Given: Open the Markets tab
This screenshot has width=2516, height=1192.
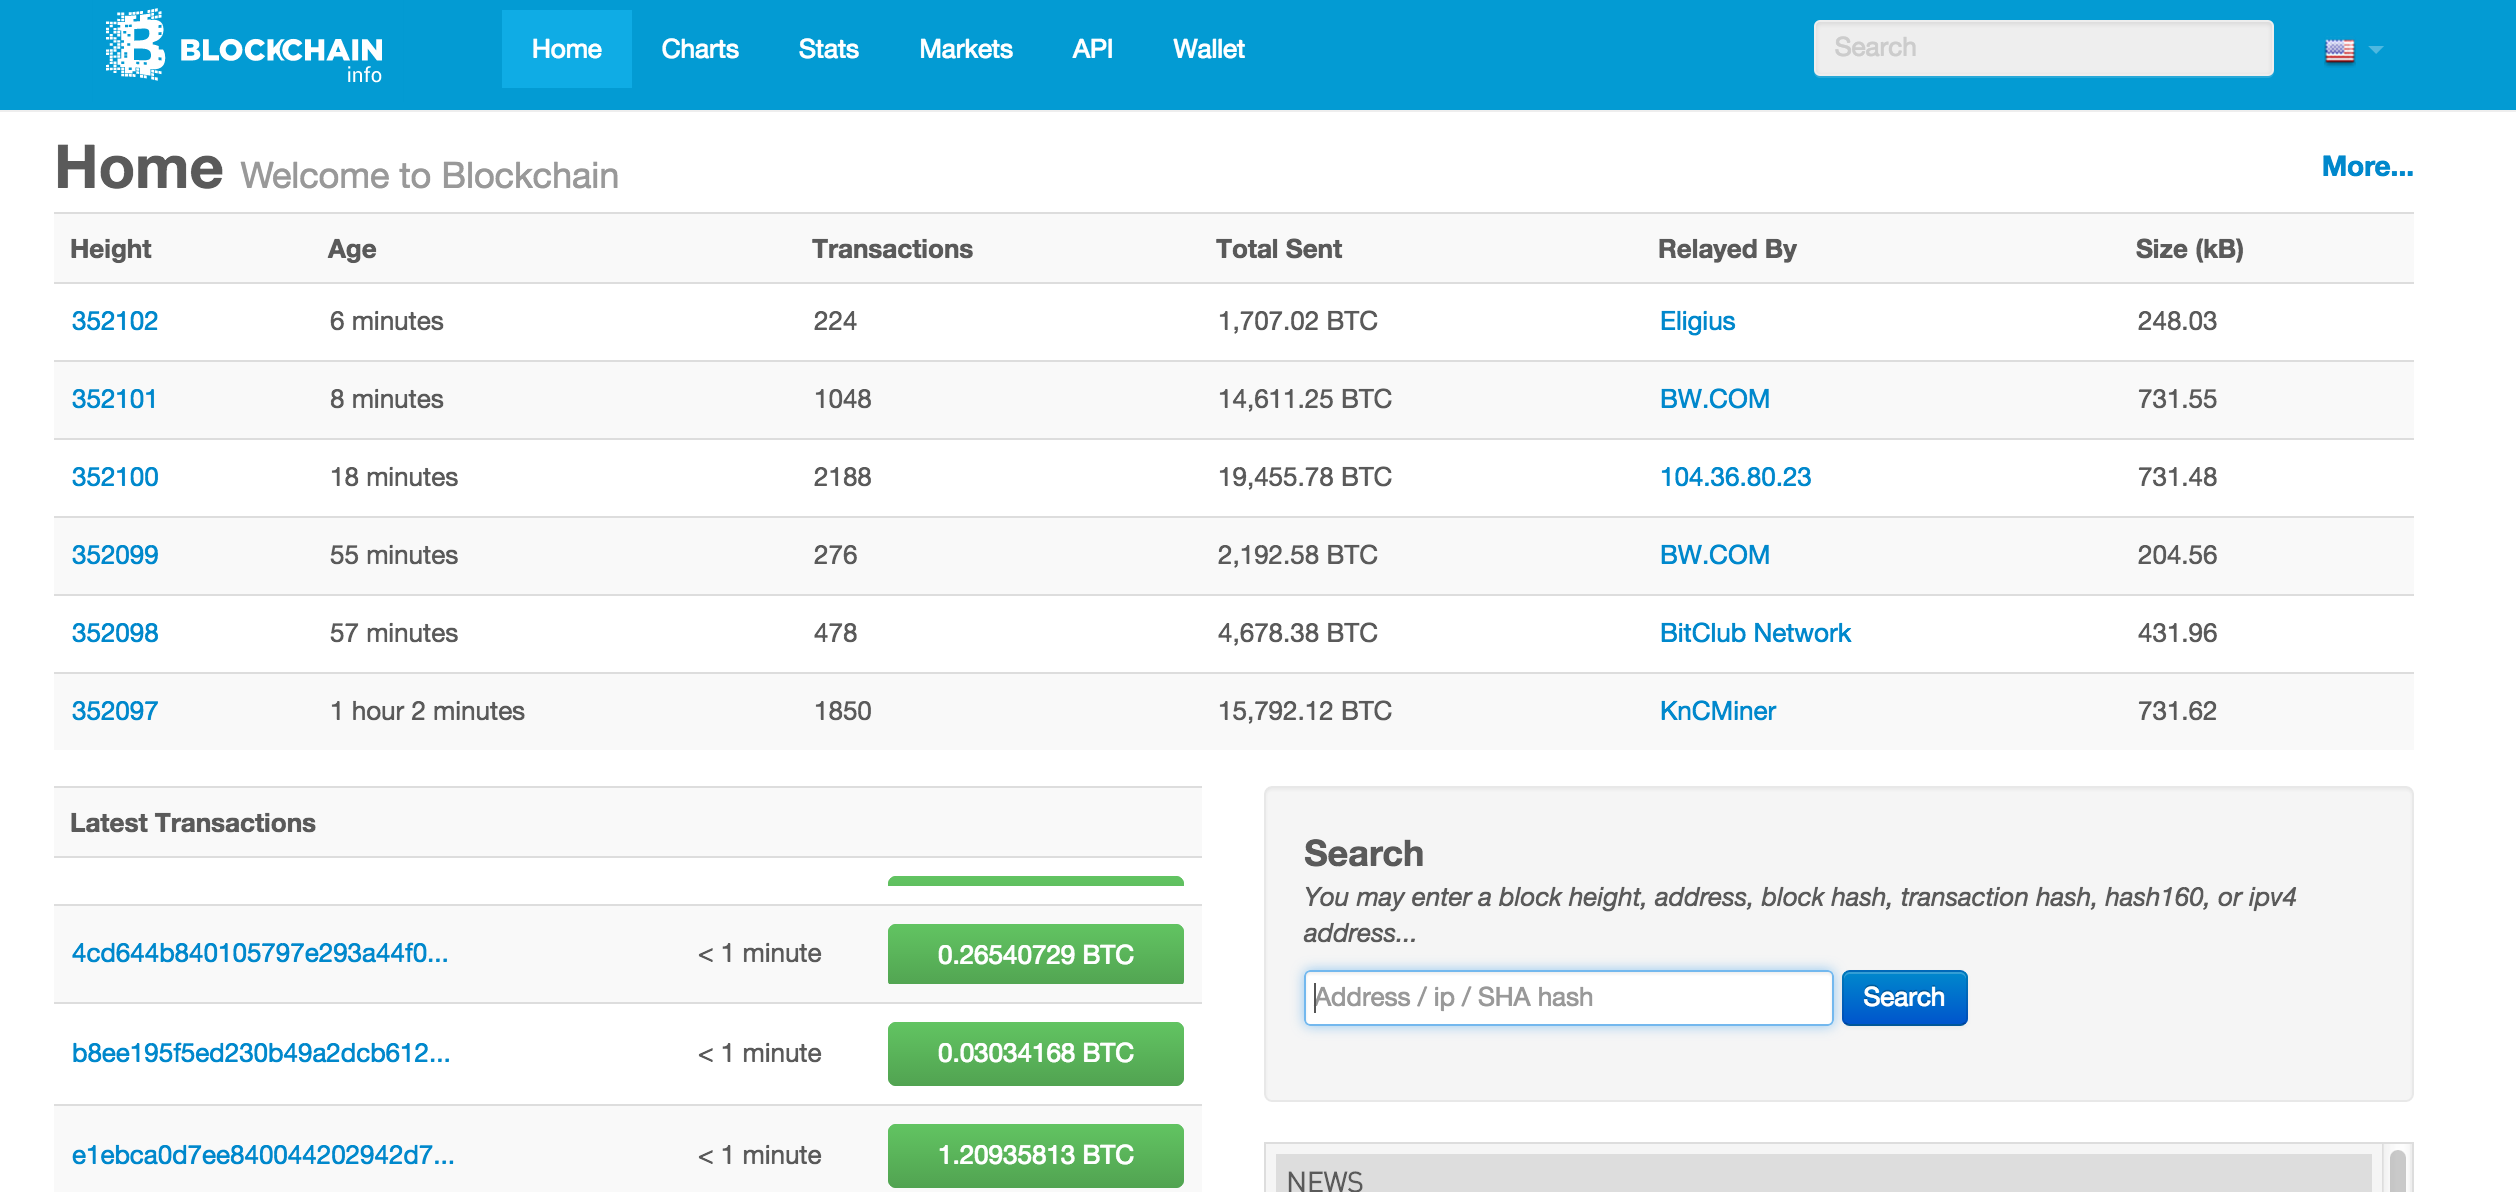Looking at the screenshot, I should click(965, 49).
